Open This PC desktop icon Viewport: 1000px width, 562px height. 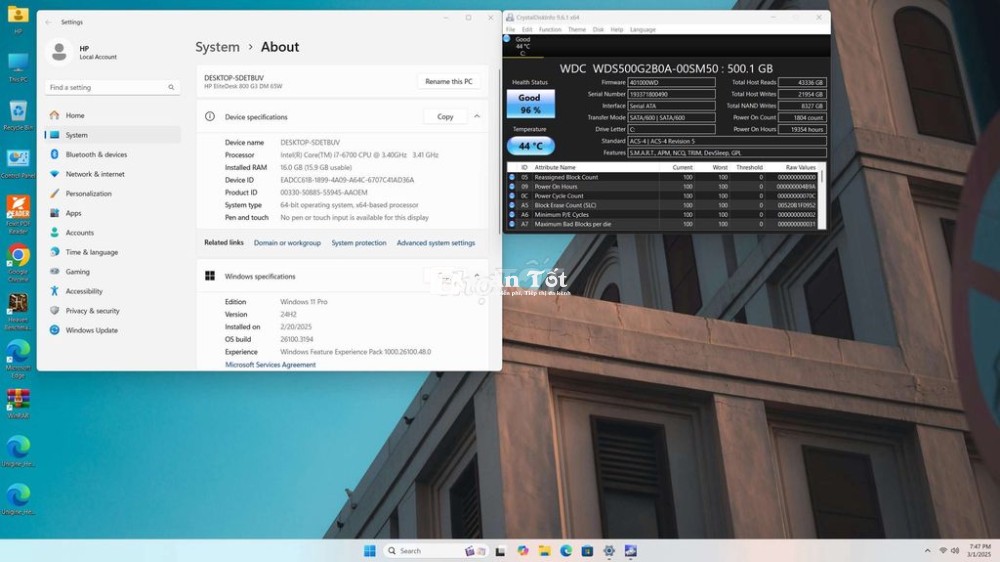pos(18,68)
